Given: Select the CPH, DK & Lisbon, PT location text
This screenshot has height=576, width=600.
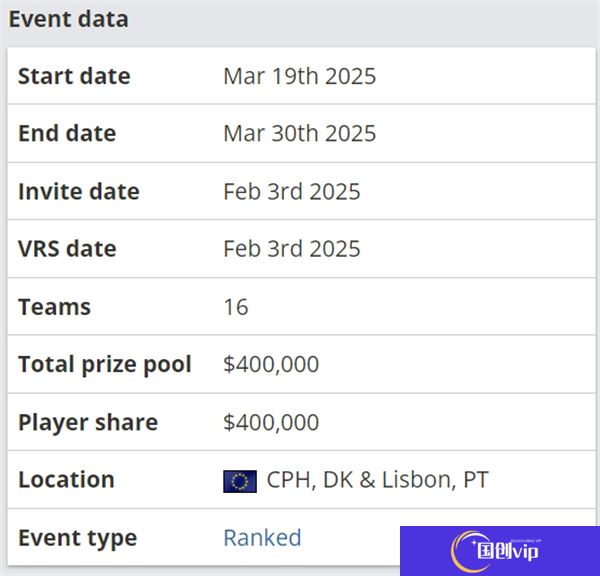Looking at the screenshot, I should tap(377, 480).
